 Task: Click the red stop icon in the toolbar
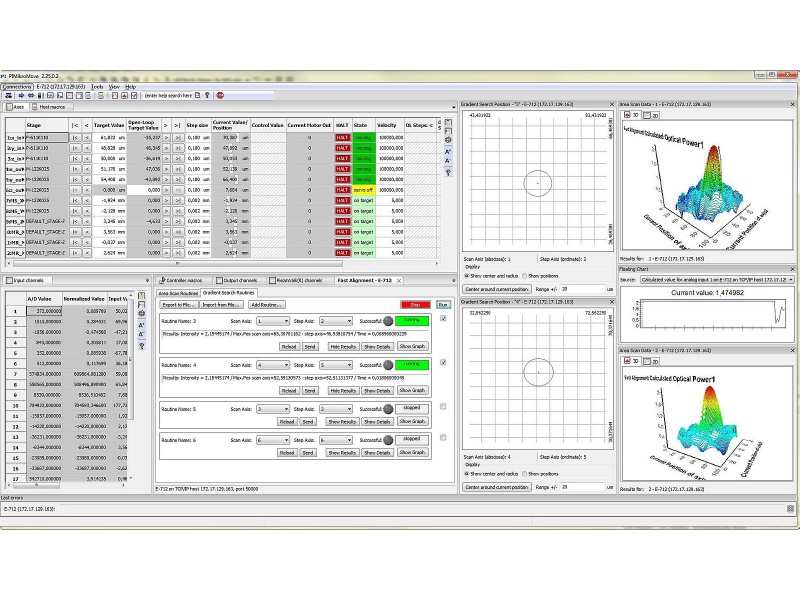click(220, 95)
